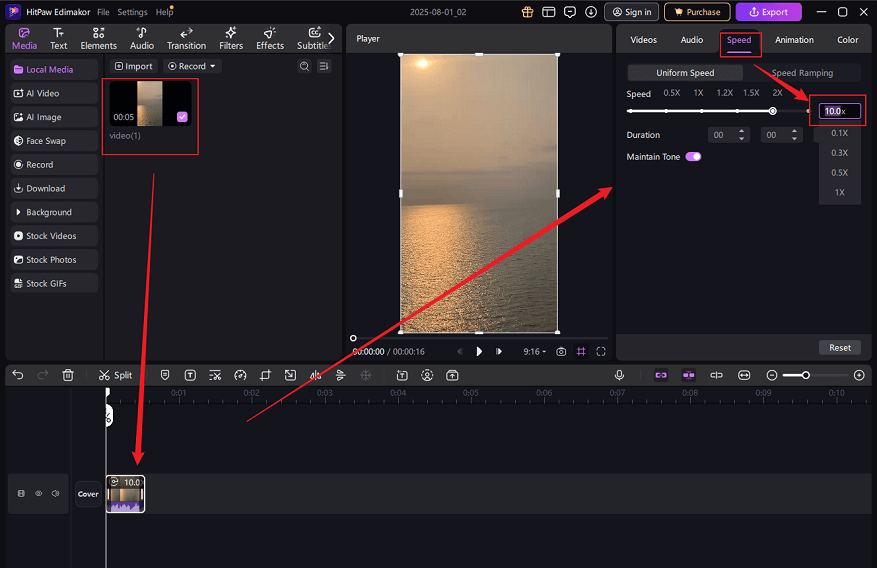Open the speed gauge tool in toolbar

[241, 375]
